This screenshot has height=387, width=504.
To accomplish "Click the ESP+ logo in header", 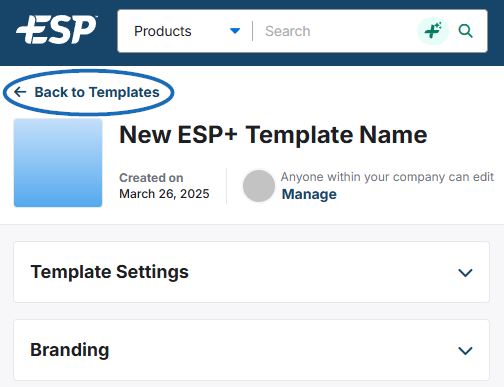I will [57, 30].
